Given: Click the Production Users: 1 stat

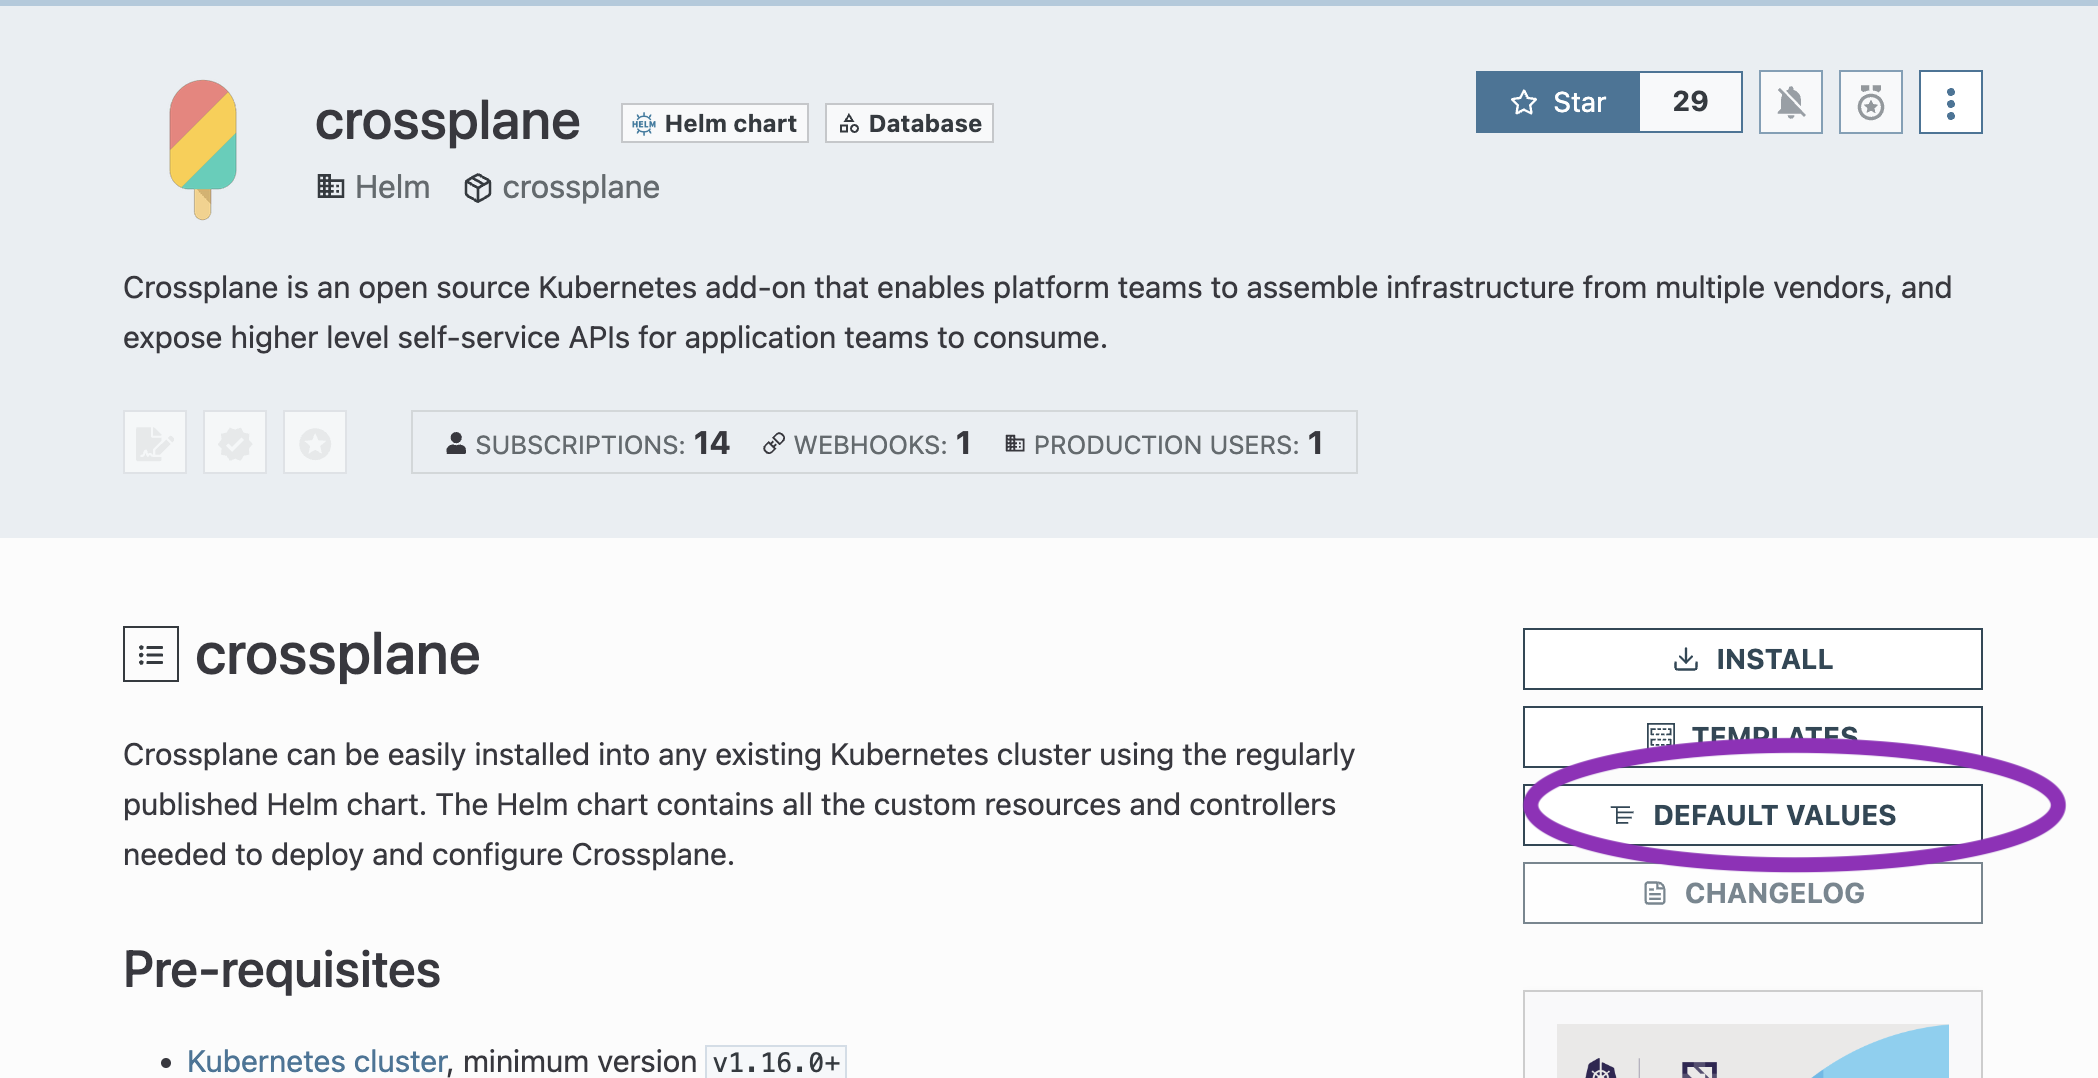Looking at the screenshot, I should [x=1164, y=443].
